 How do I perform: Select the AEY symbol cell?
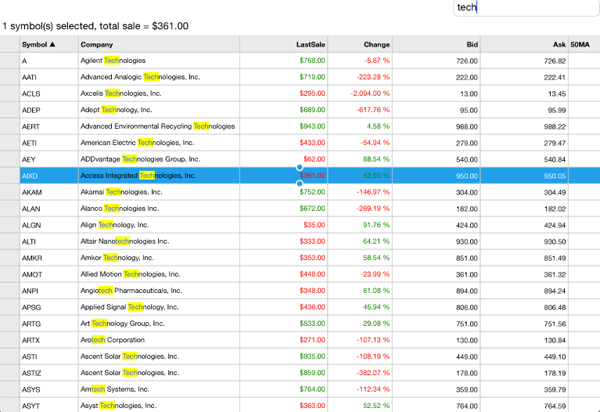click(x=49, y=160)
